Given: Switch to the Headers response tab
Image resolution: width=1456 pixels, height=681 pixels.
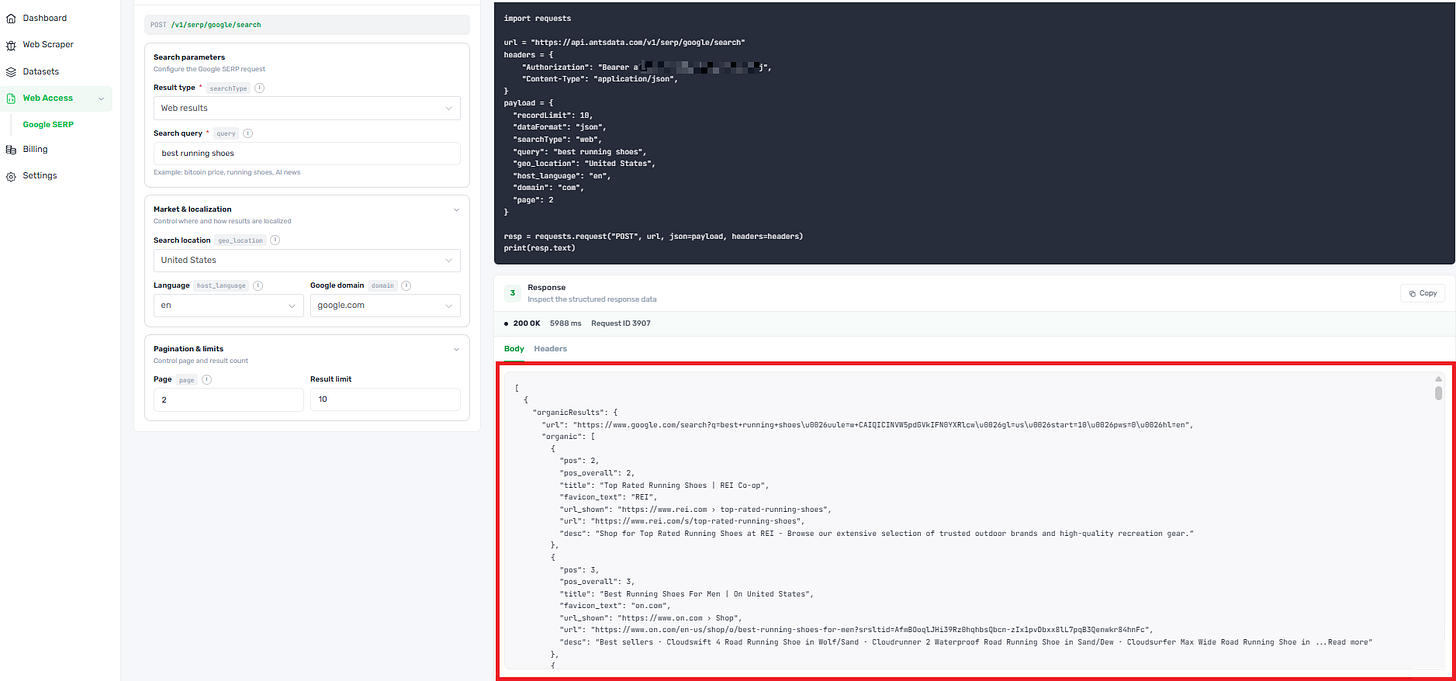Looking at the screenshot, I should pos(550,349).
